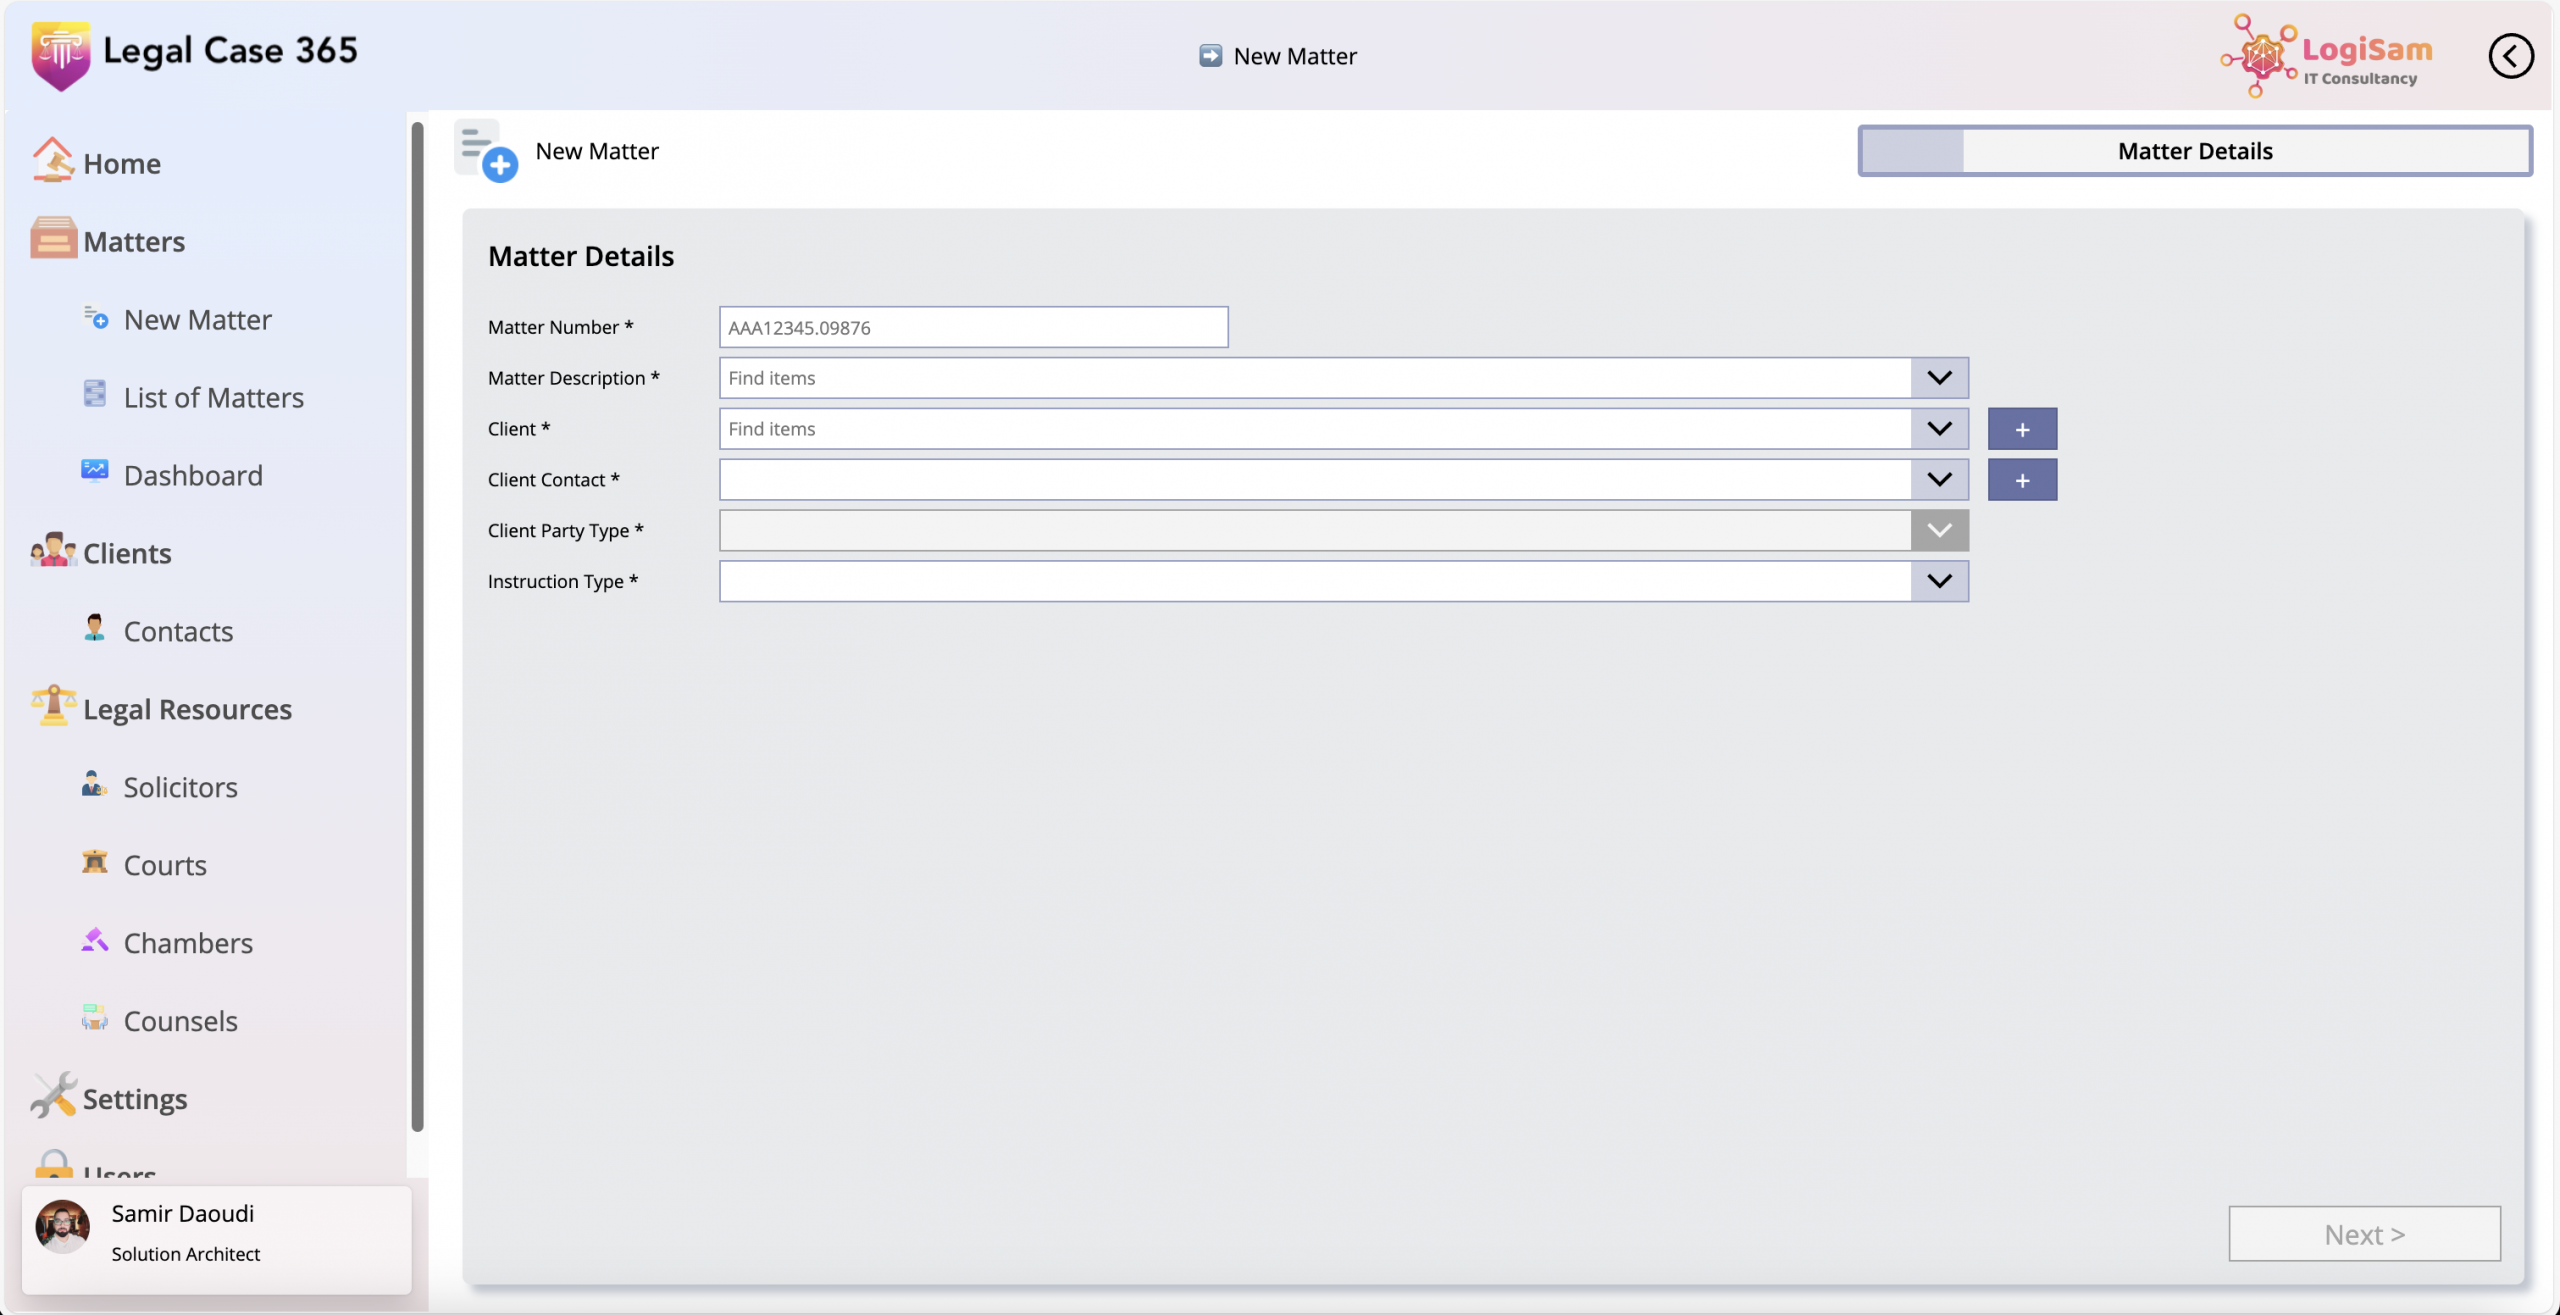2560x1315 pixels.
Task: Click the Solicitors person icon
Action: point(95,784)
